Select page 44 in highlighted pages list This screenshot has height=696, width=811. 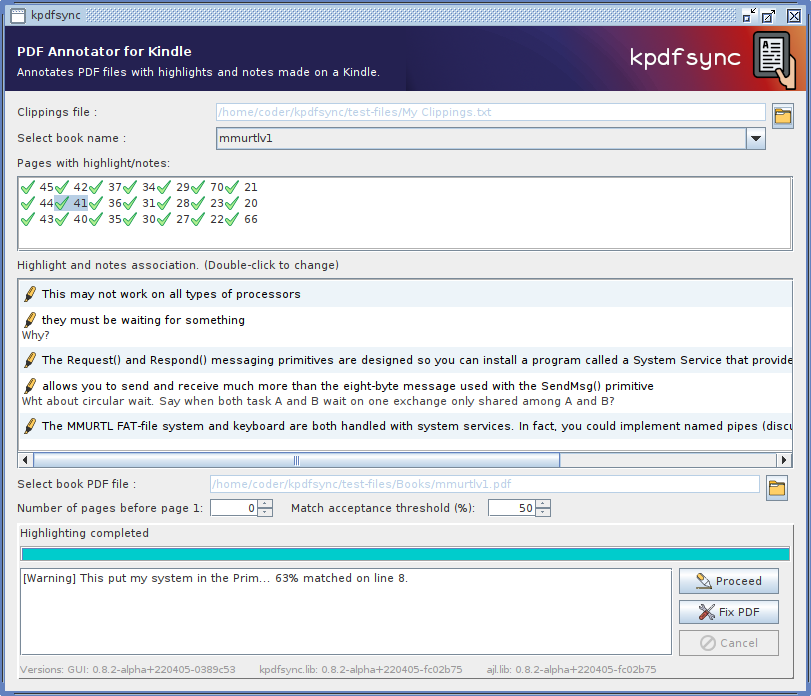click(x=37, y=203)
